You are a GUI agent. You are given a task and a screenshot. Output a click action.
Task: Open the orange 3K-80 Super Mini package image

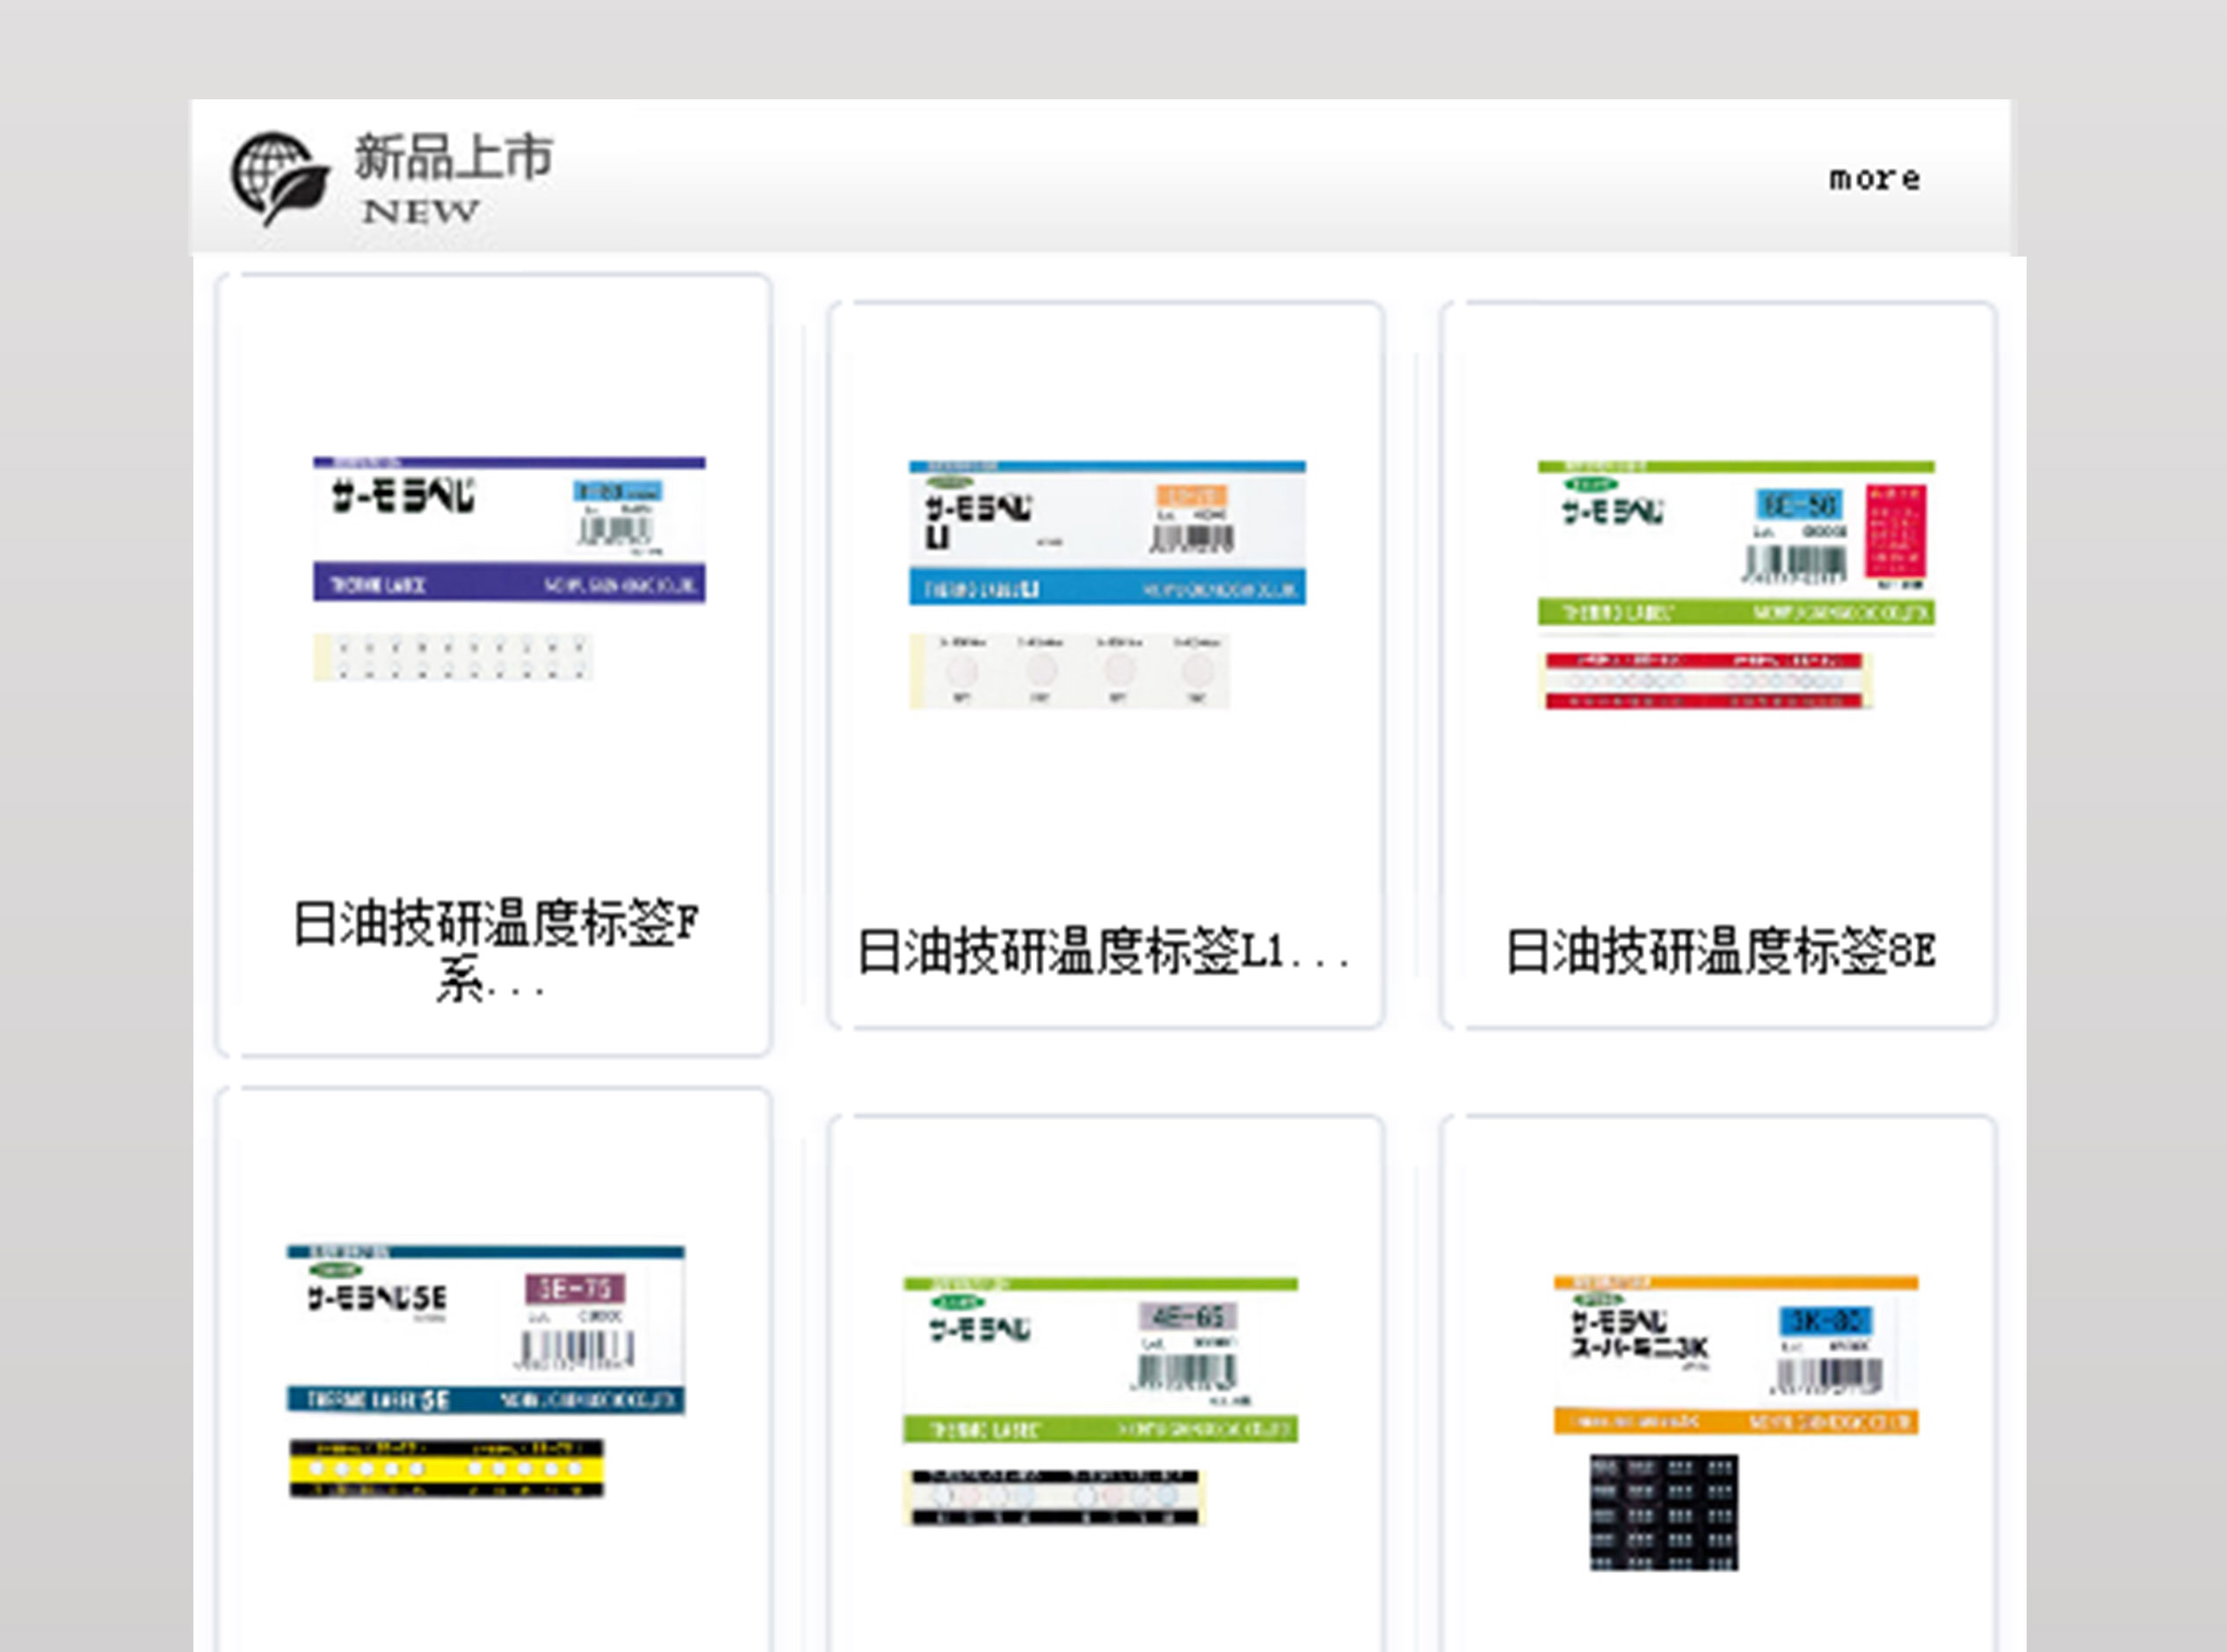coord(1735,1354)
